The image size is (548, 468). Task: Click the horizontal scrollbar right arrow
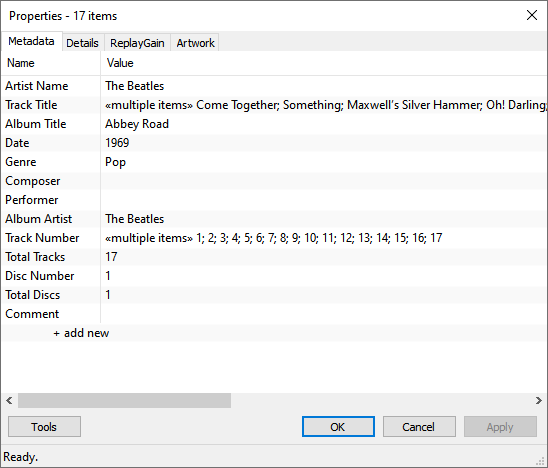pyautogui.click(x=539, y=400)
